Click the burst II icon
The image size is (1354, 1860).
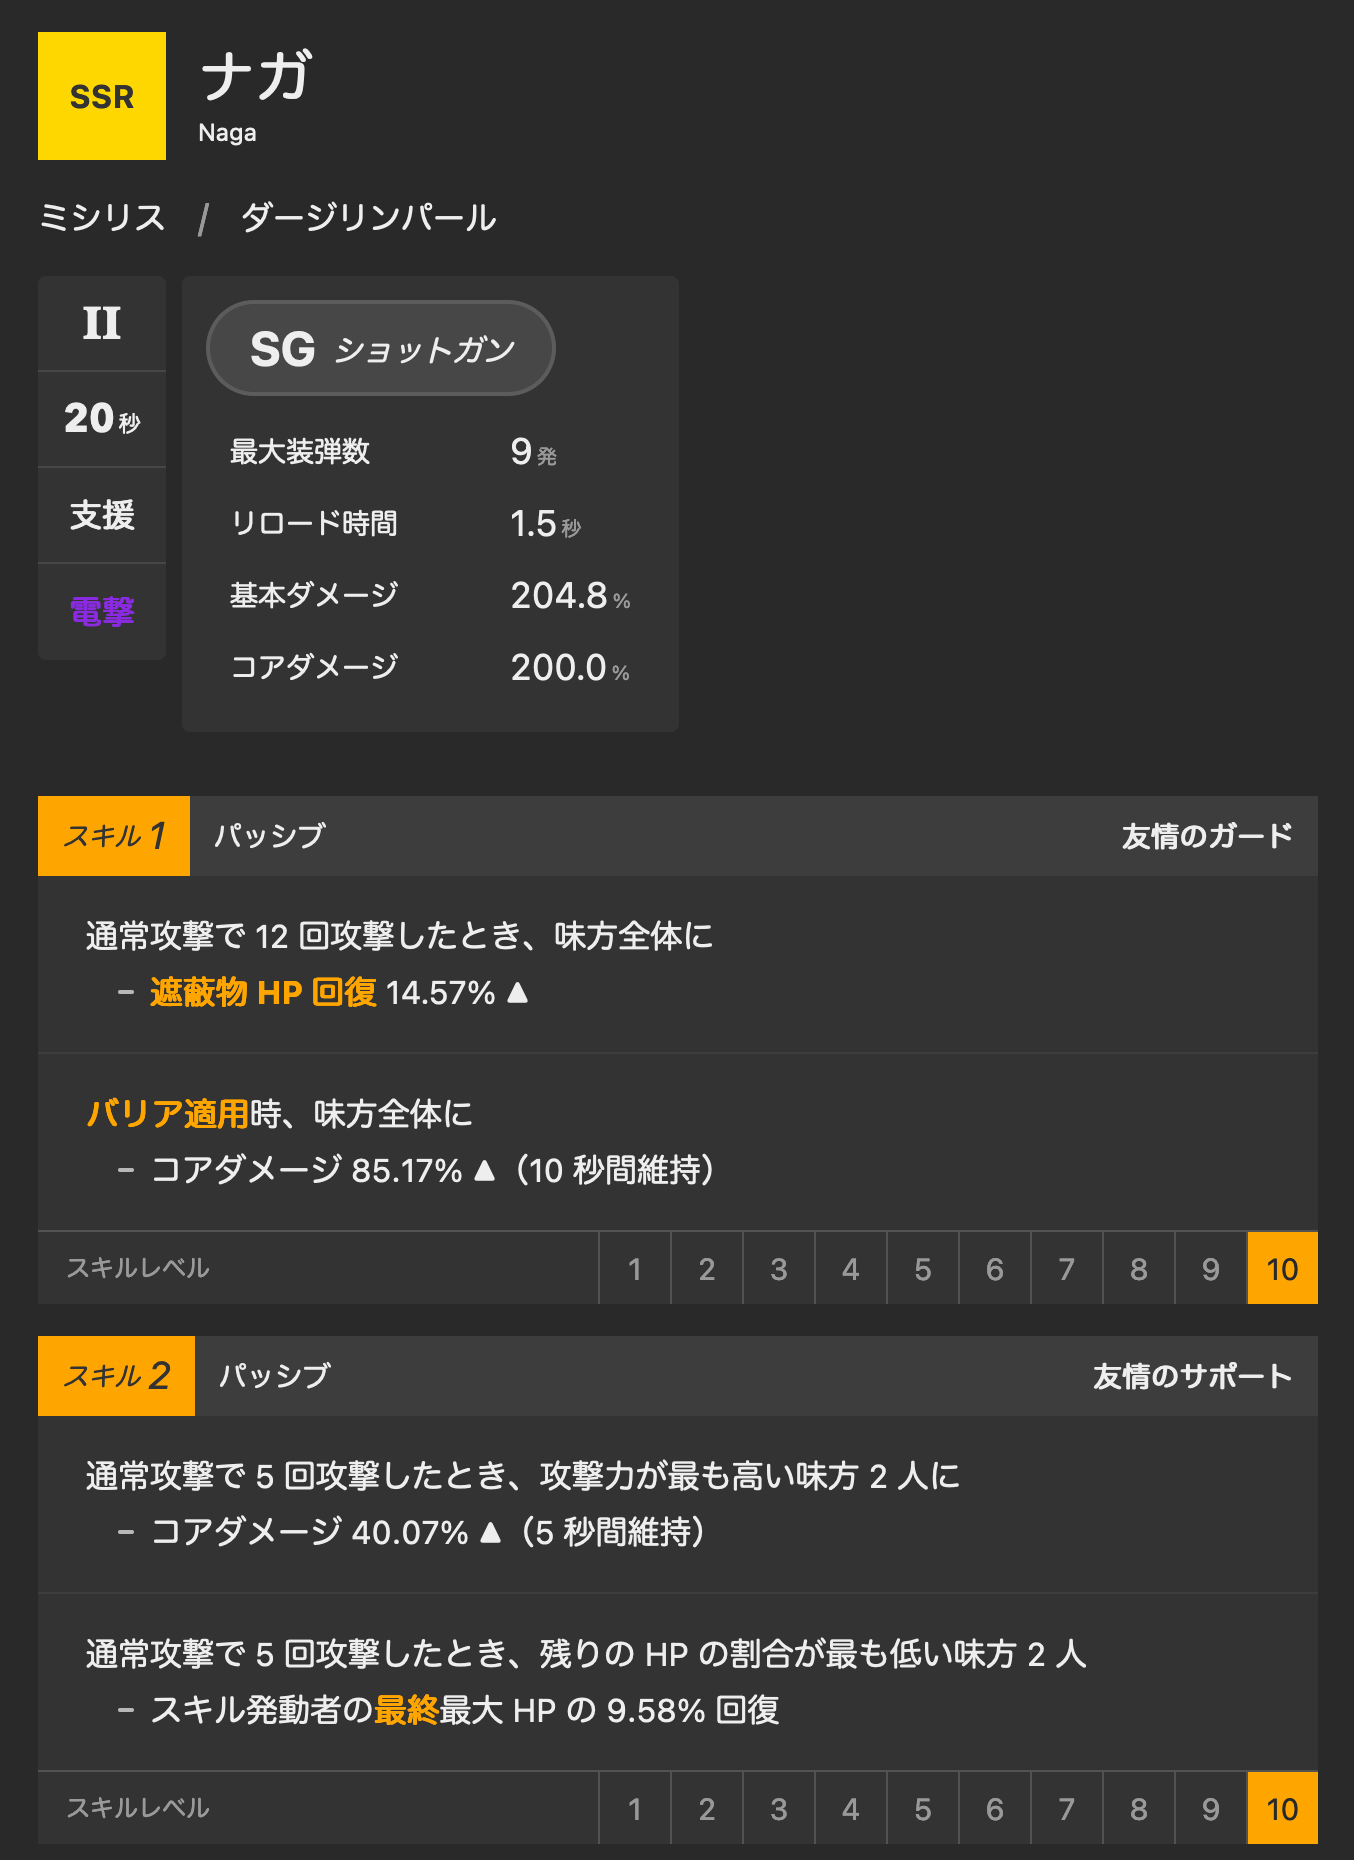pyautogui.click(x=102, y=324)
